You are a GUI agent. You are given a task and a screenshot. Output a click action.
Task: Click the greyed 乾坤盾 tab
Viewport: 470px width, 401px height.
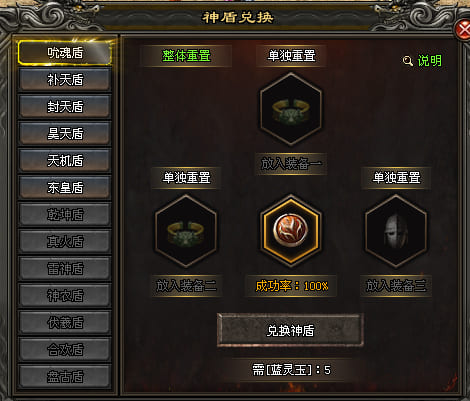tap(65, 215)
